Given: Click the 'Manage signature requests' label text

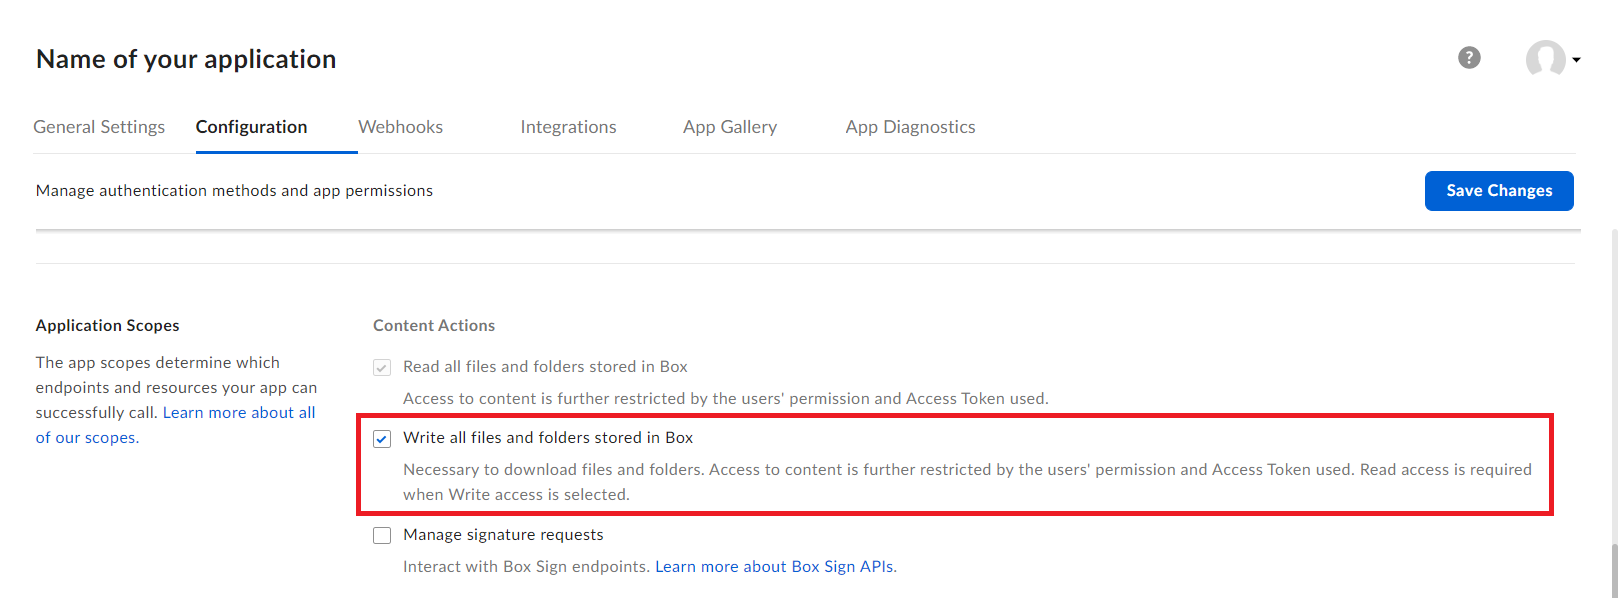Looking at the screenshot, I should (x=503, y=535).
